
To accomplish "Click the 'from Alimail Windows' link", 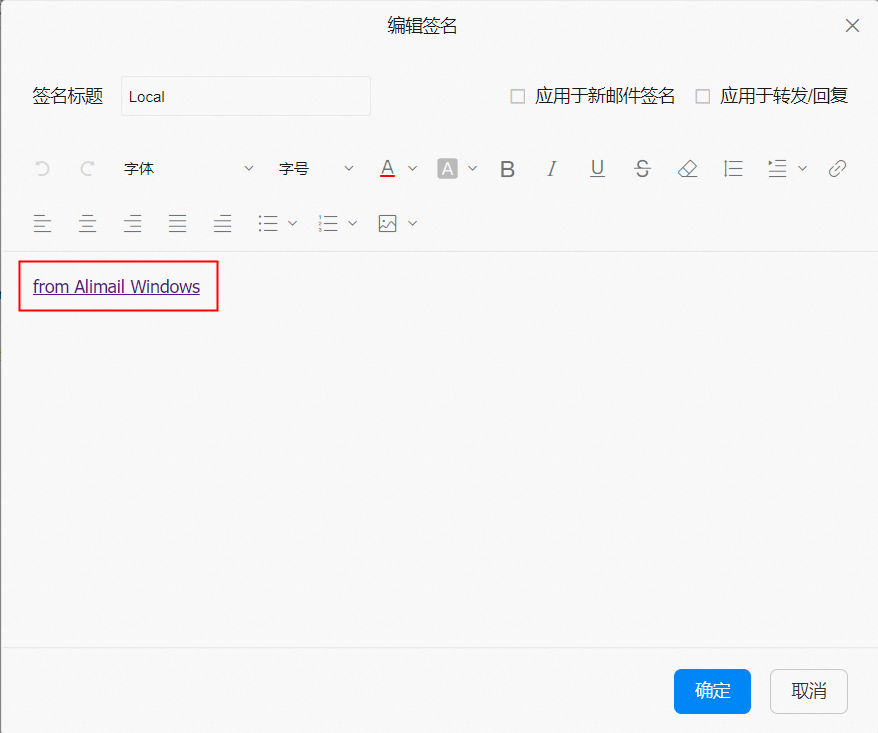I will pos(116,287).
